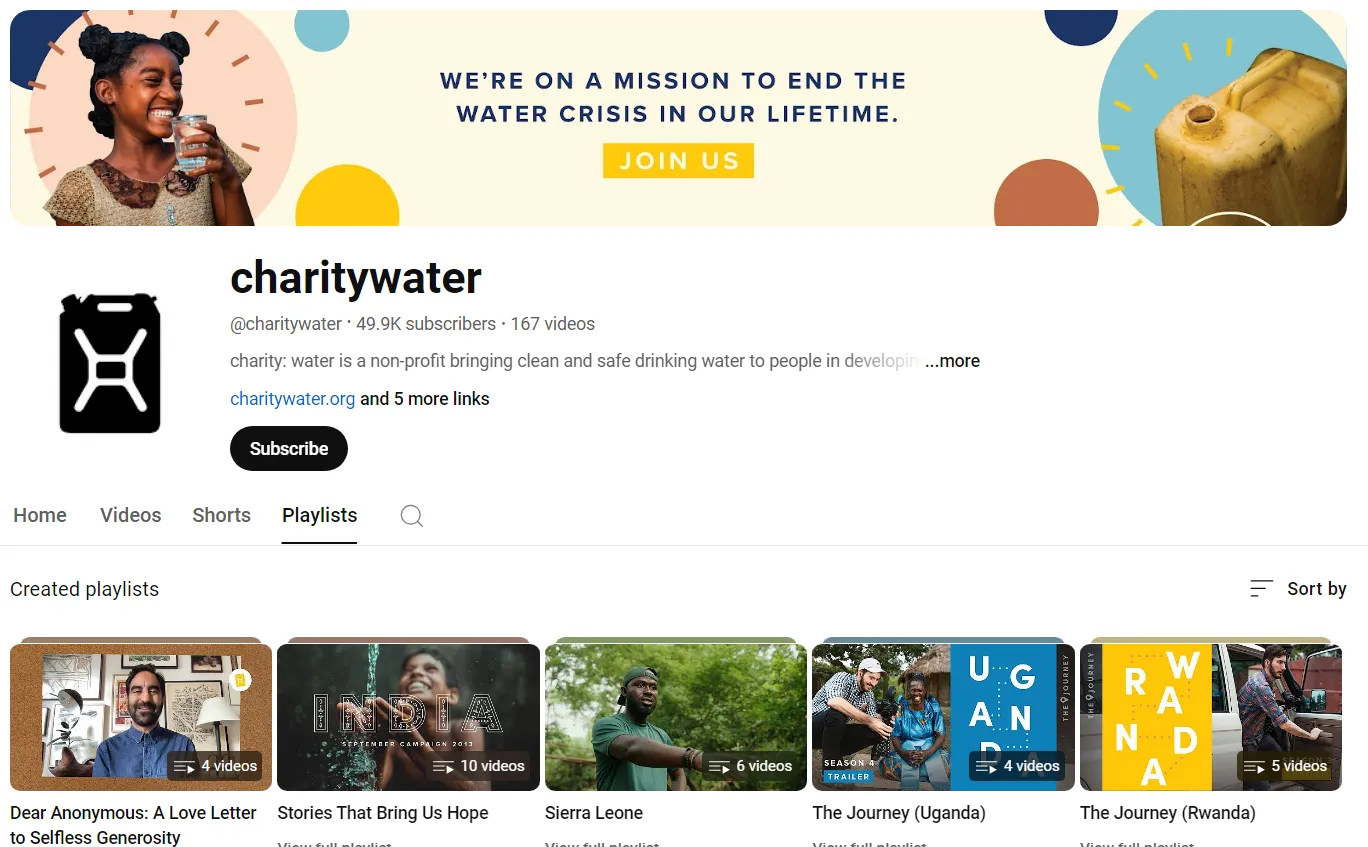Switch to the Videos tab
This screenshot has width=1368, height=847.
coord(130,515)
